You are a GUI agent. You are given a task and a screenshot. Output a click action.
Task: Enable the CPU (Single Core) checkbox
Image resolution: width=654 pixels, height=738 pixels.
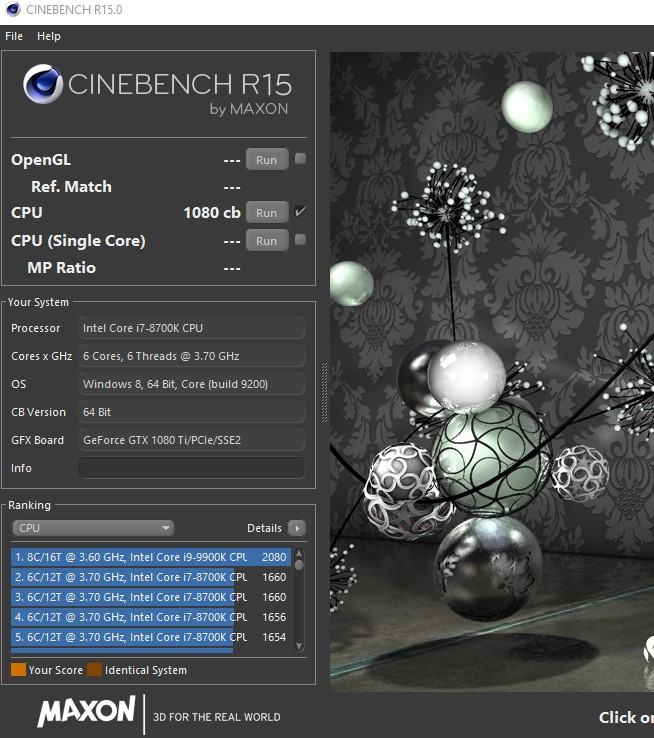click(x=300, y=240)
